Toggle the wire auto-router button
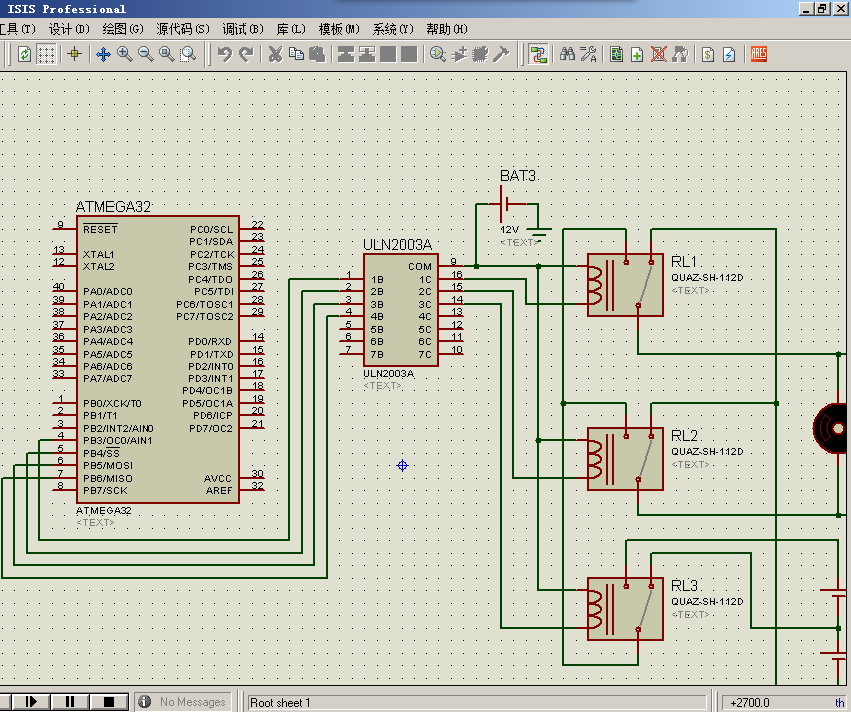 (x=538, y=54)
